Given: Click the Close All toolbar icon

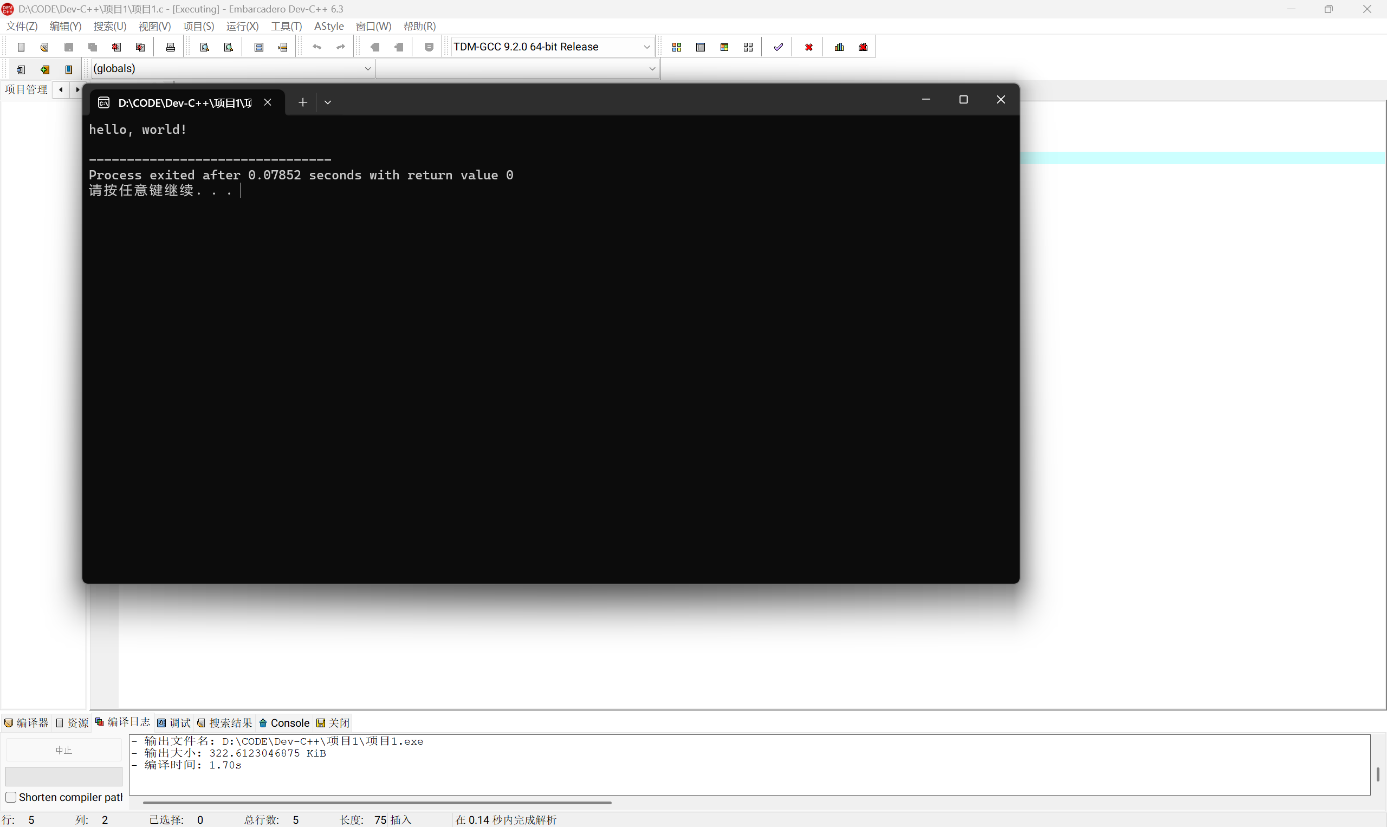Looking at the screenshot, I should pyautogui.click(x=140, y=47).
